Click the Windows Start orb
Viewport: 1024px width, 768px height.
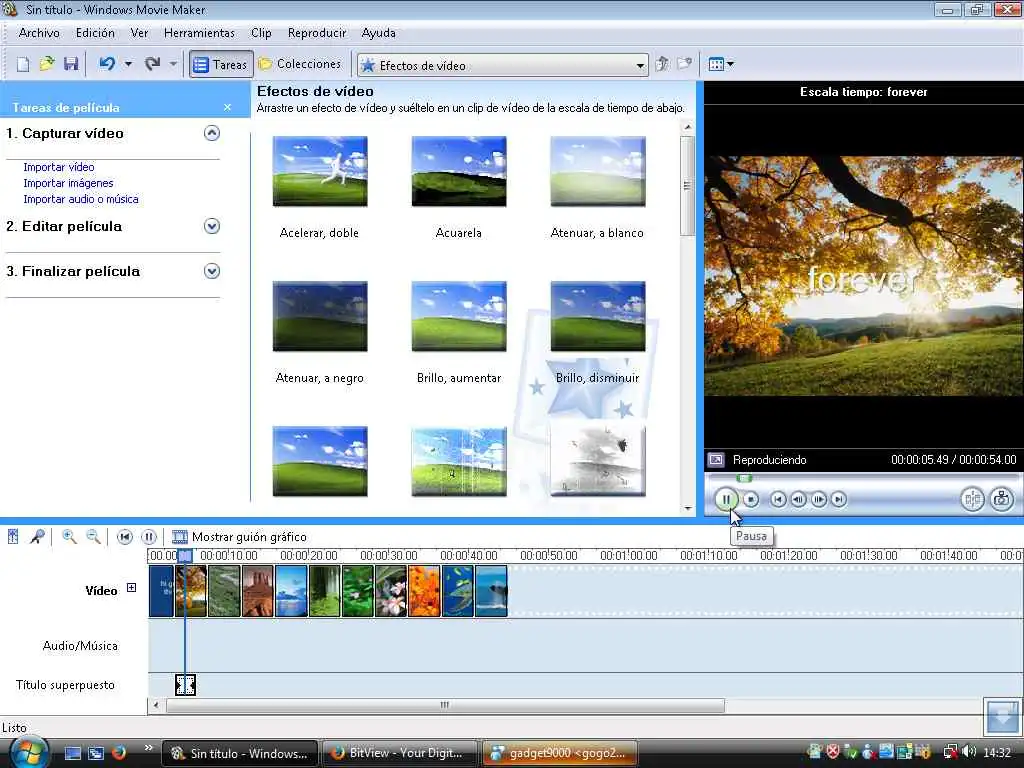tap(27, 752)
